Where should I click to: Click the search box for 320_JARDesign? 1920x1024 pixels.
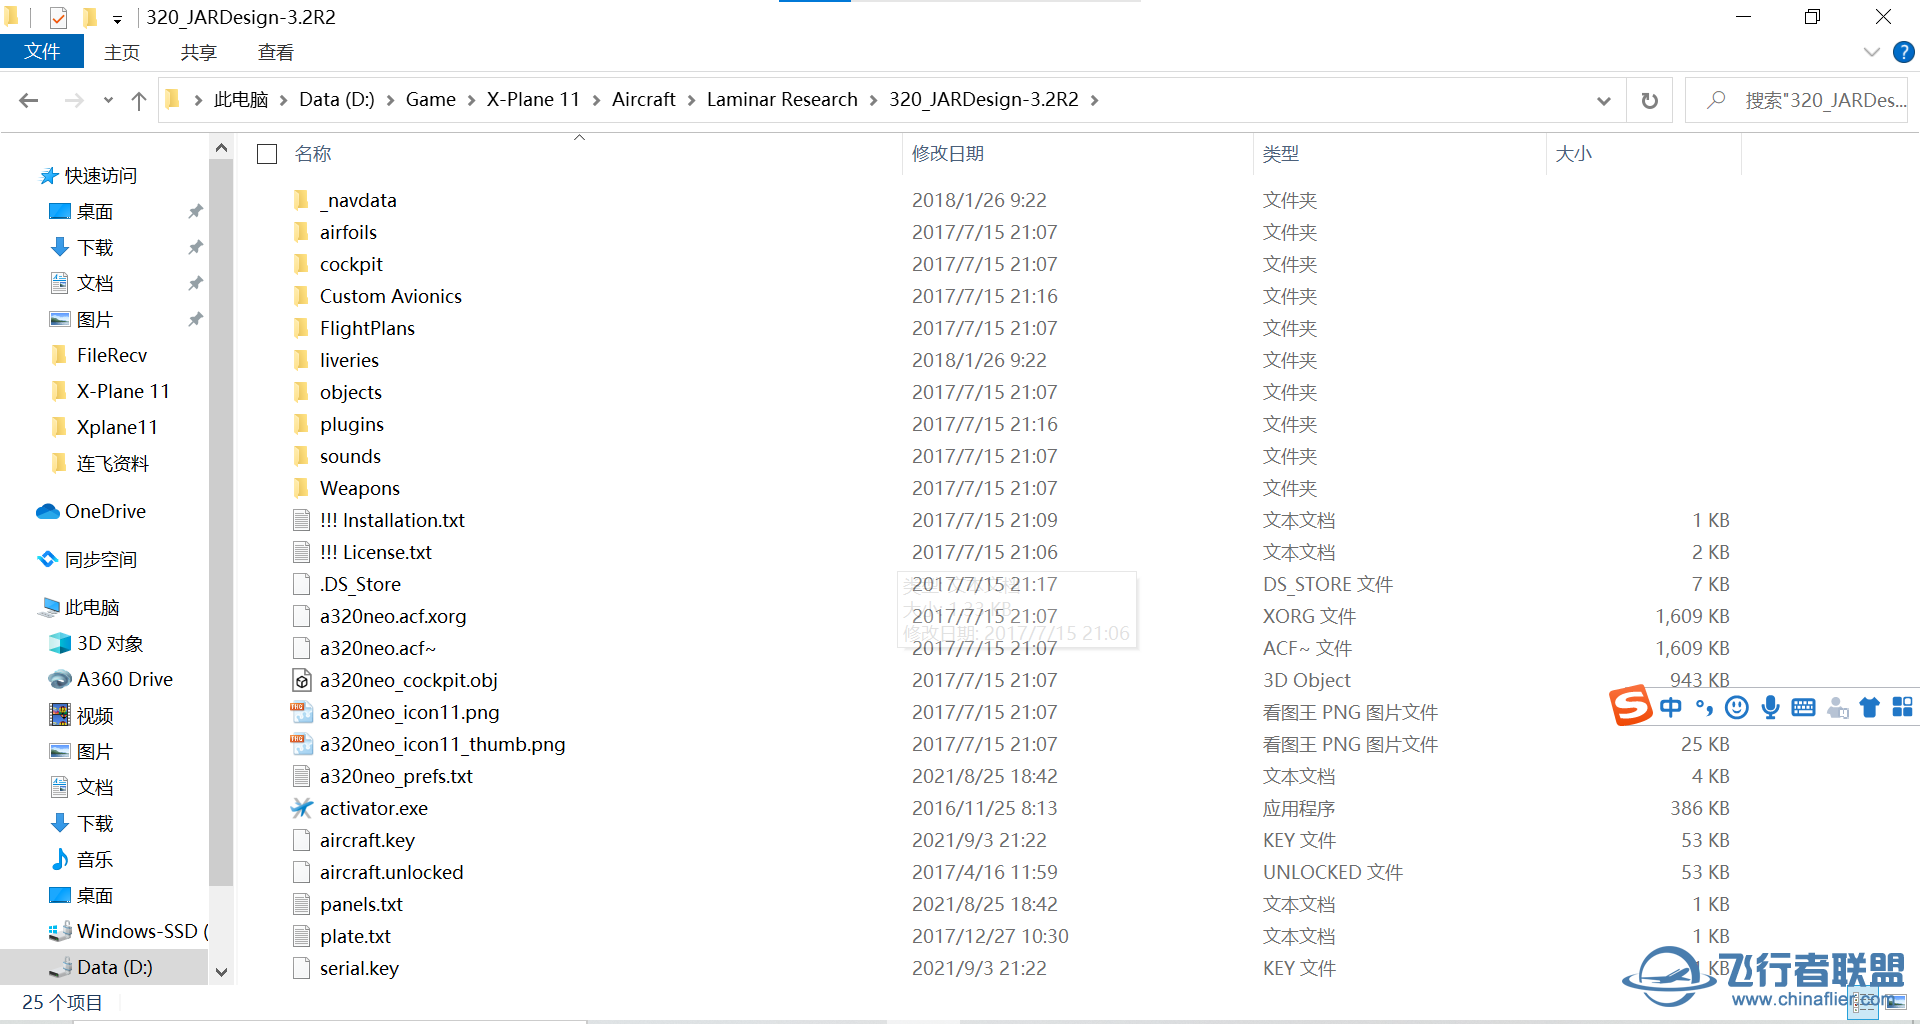coord(1797,100)
